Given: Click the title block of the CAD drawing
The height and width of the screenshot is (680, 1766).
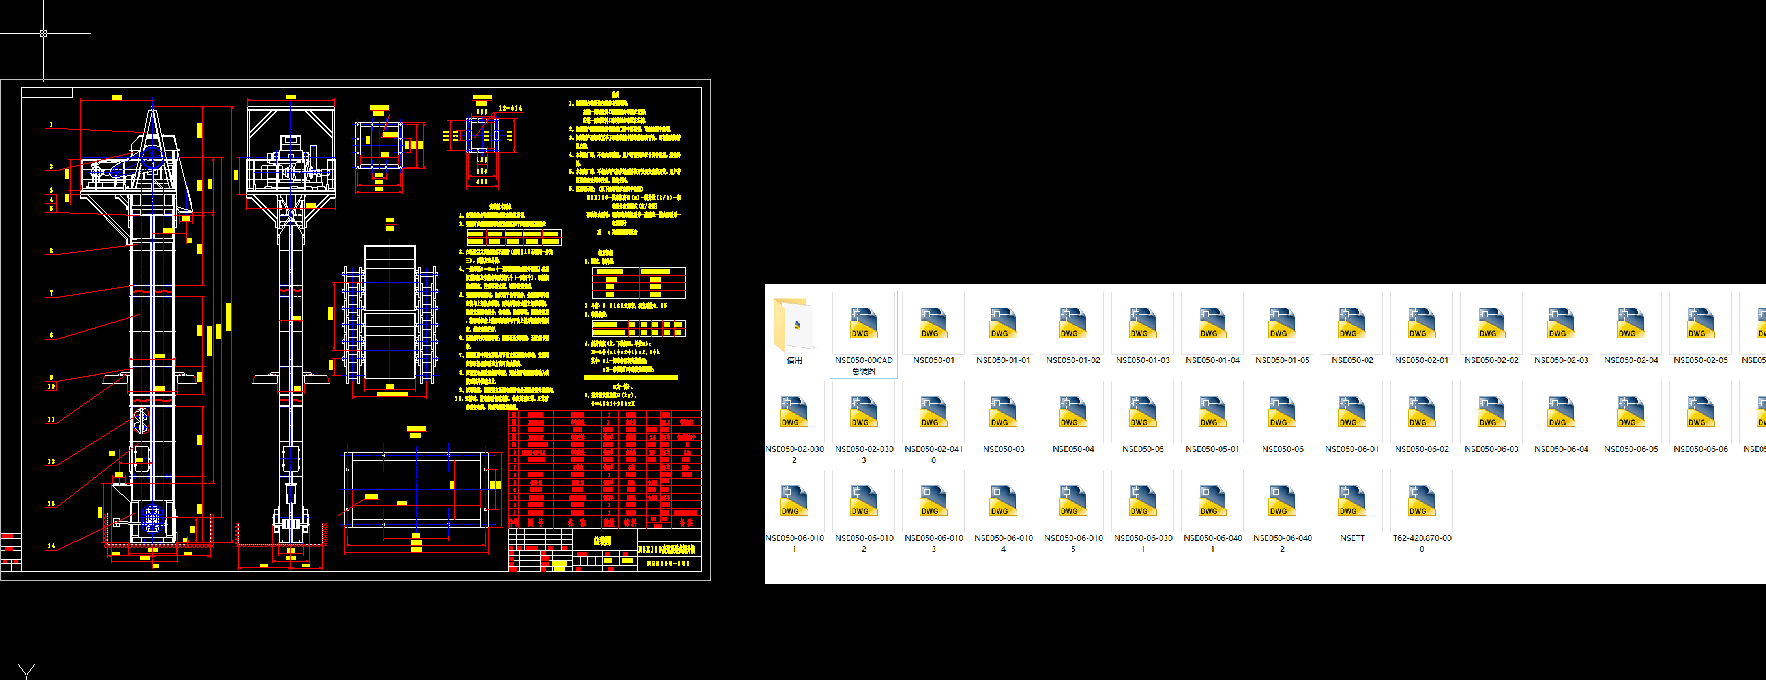Looking at the screenshot, I should coord(605,550).
